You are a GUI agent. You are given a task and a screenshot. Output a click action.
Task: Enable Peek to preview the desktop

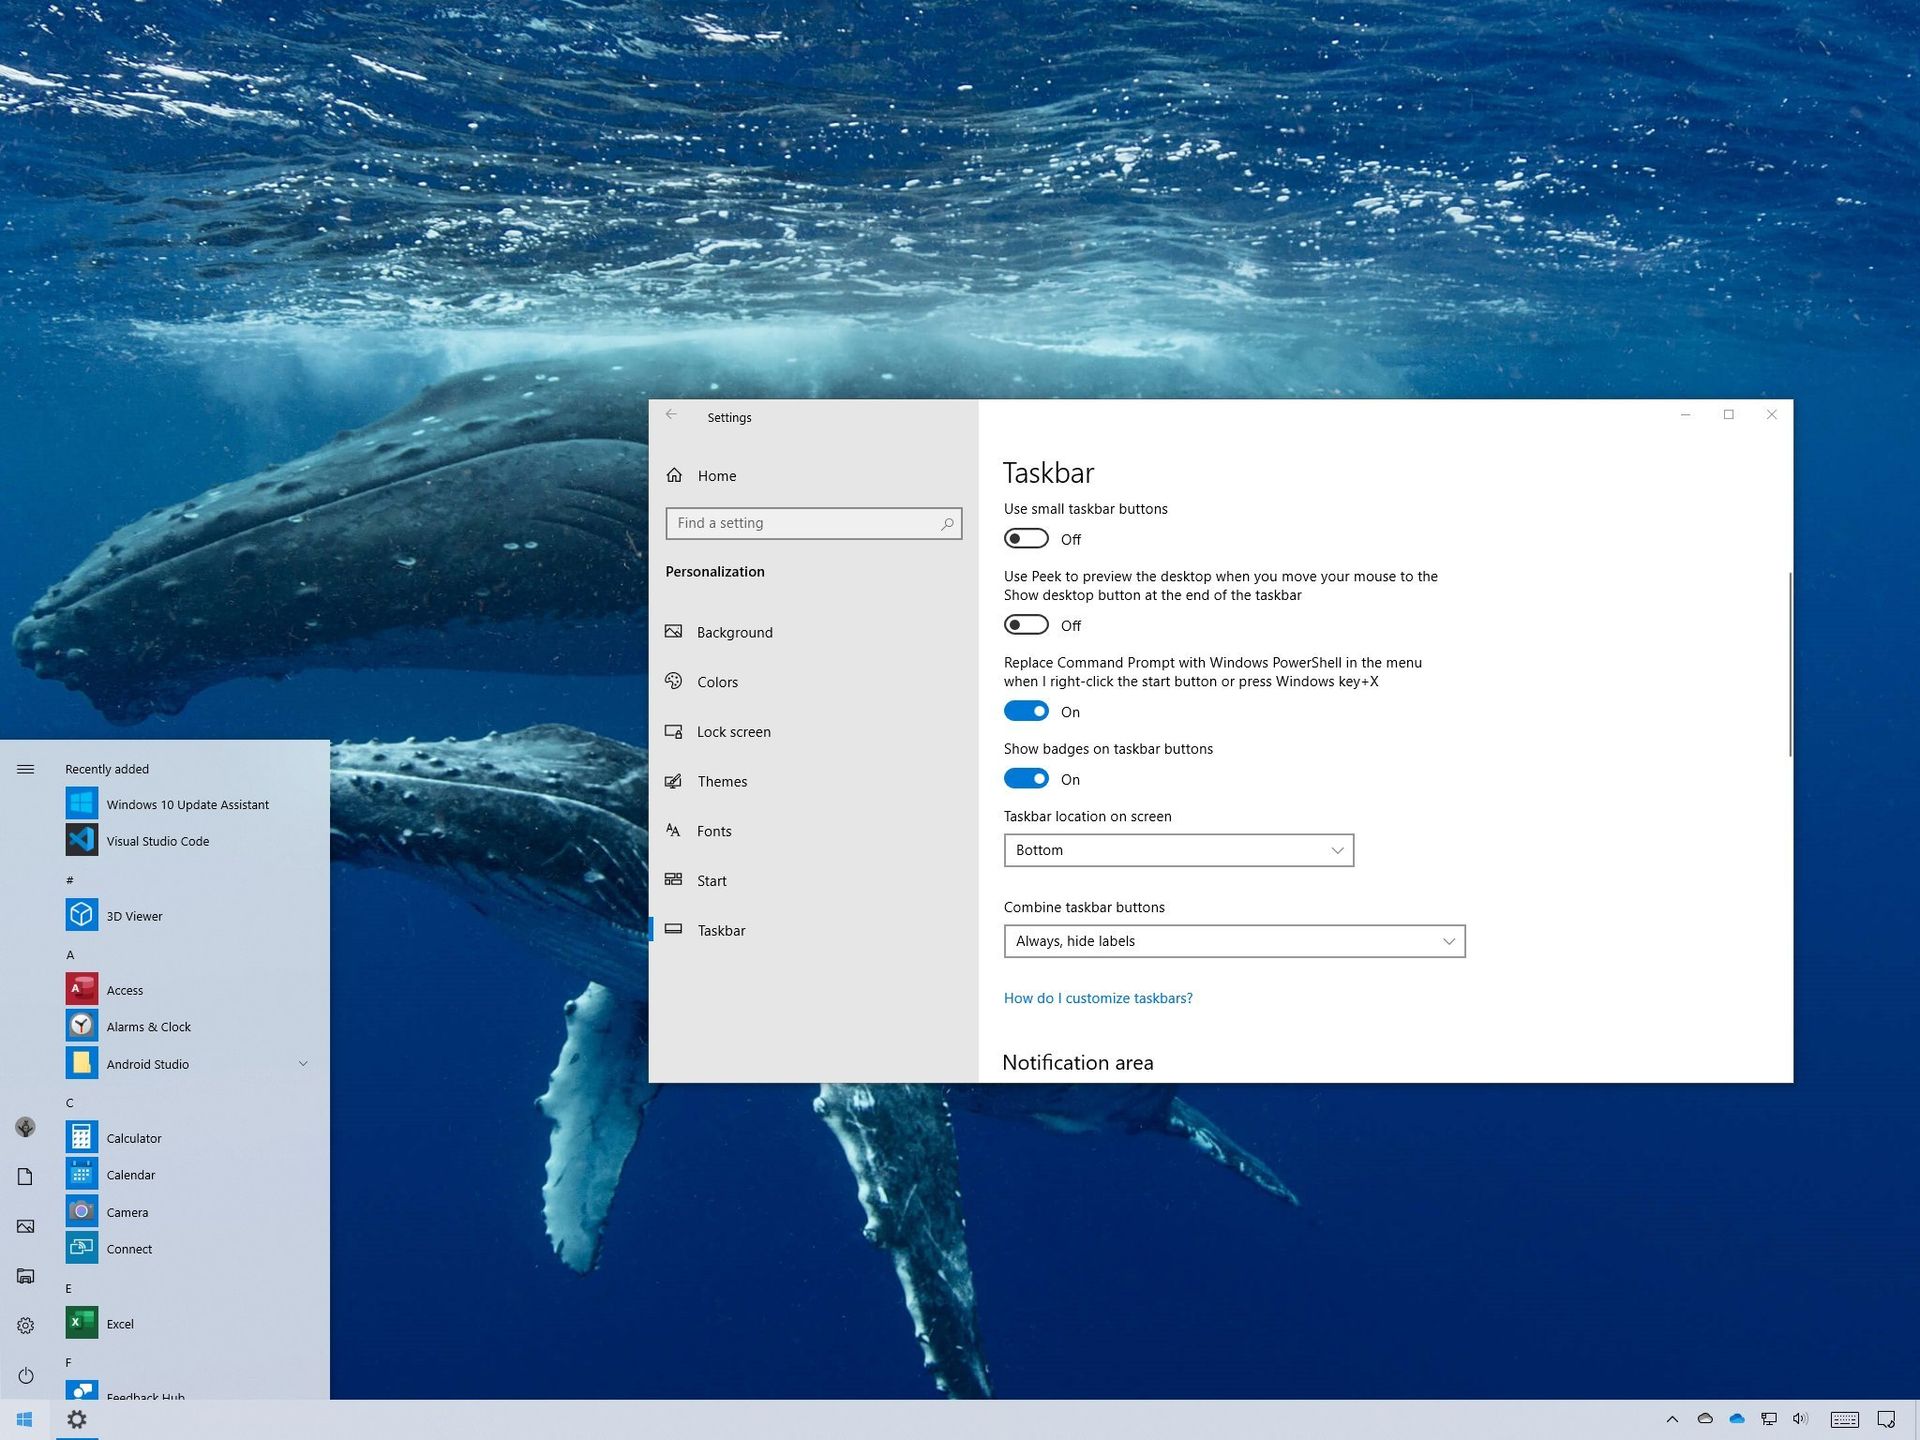(1026, 624)
